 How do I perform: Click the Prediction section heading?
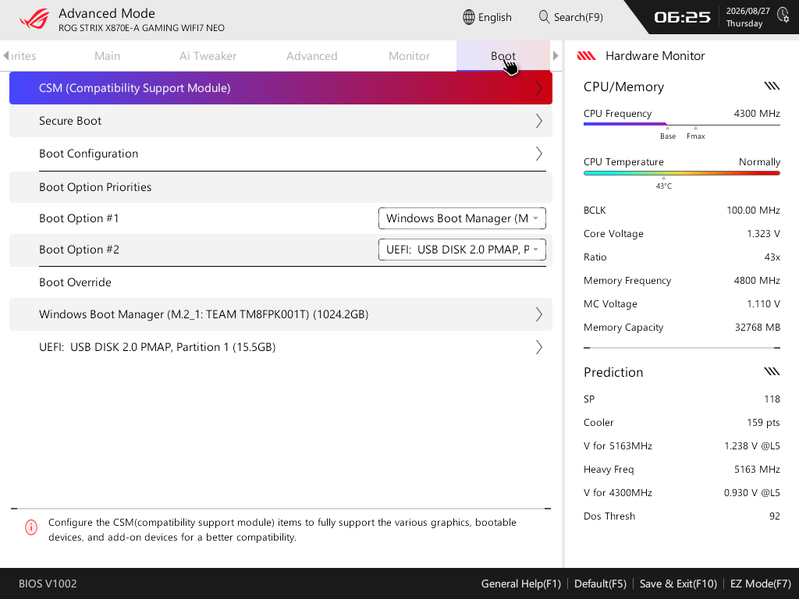pos(613,372)
